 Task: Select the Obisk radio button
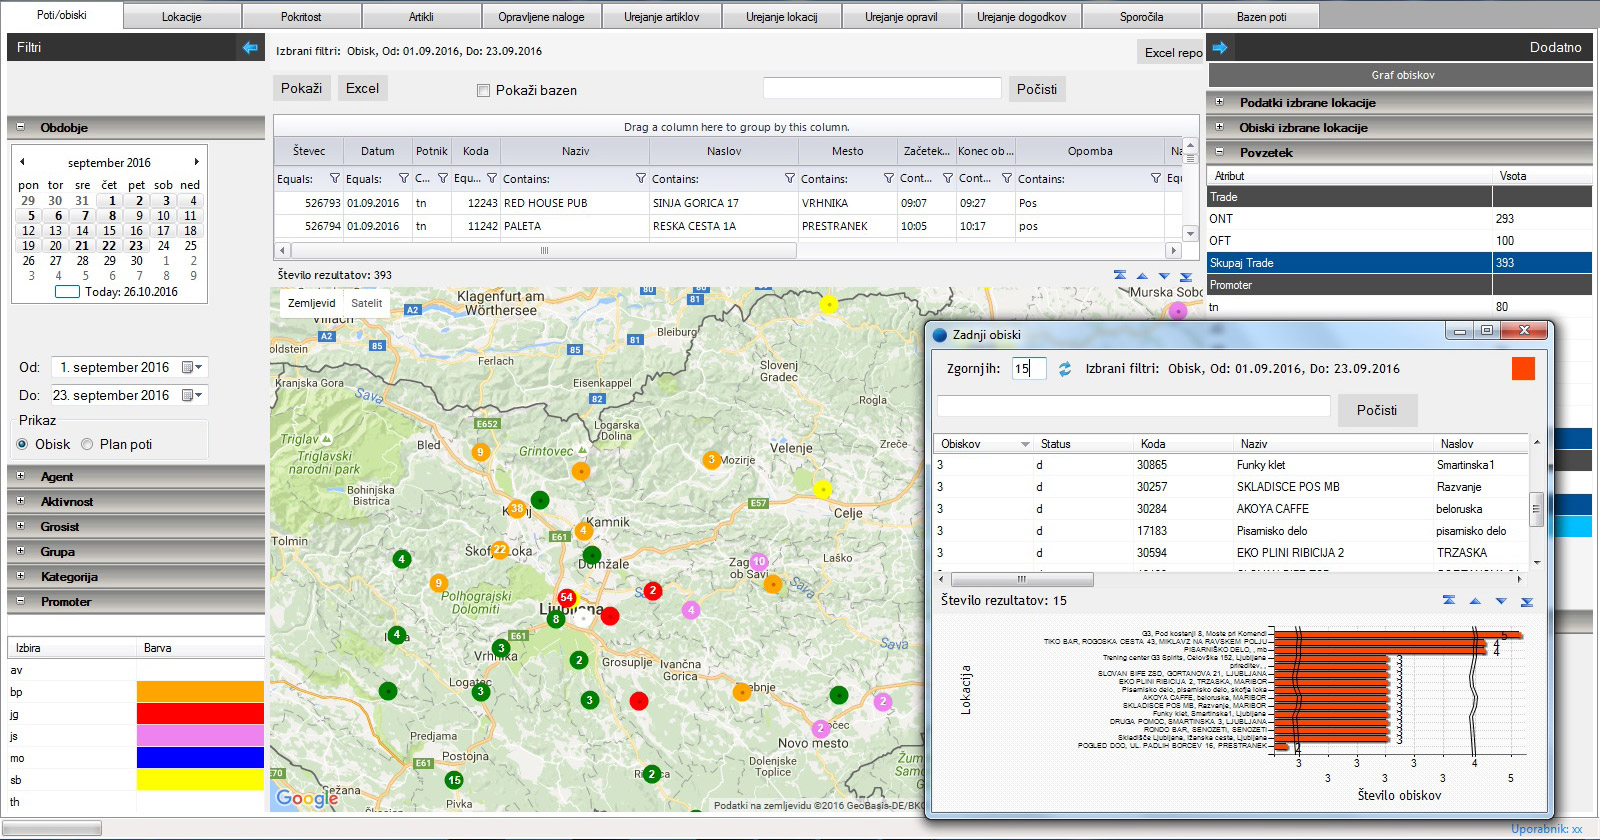click(23, 445)
